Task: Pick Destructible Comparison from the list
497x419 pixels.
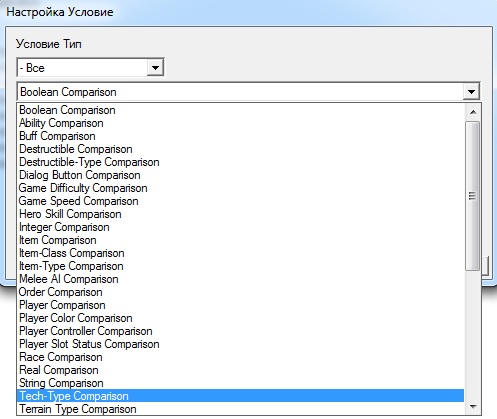Action: coord(240,149)
